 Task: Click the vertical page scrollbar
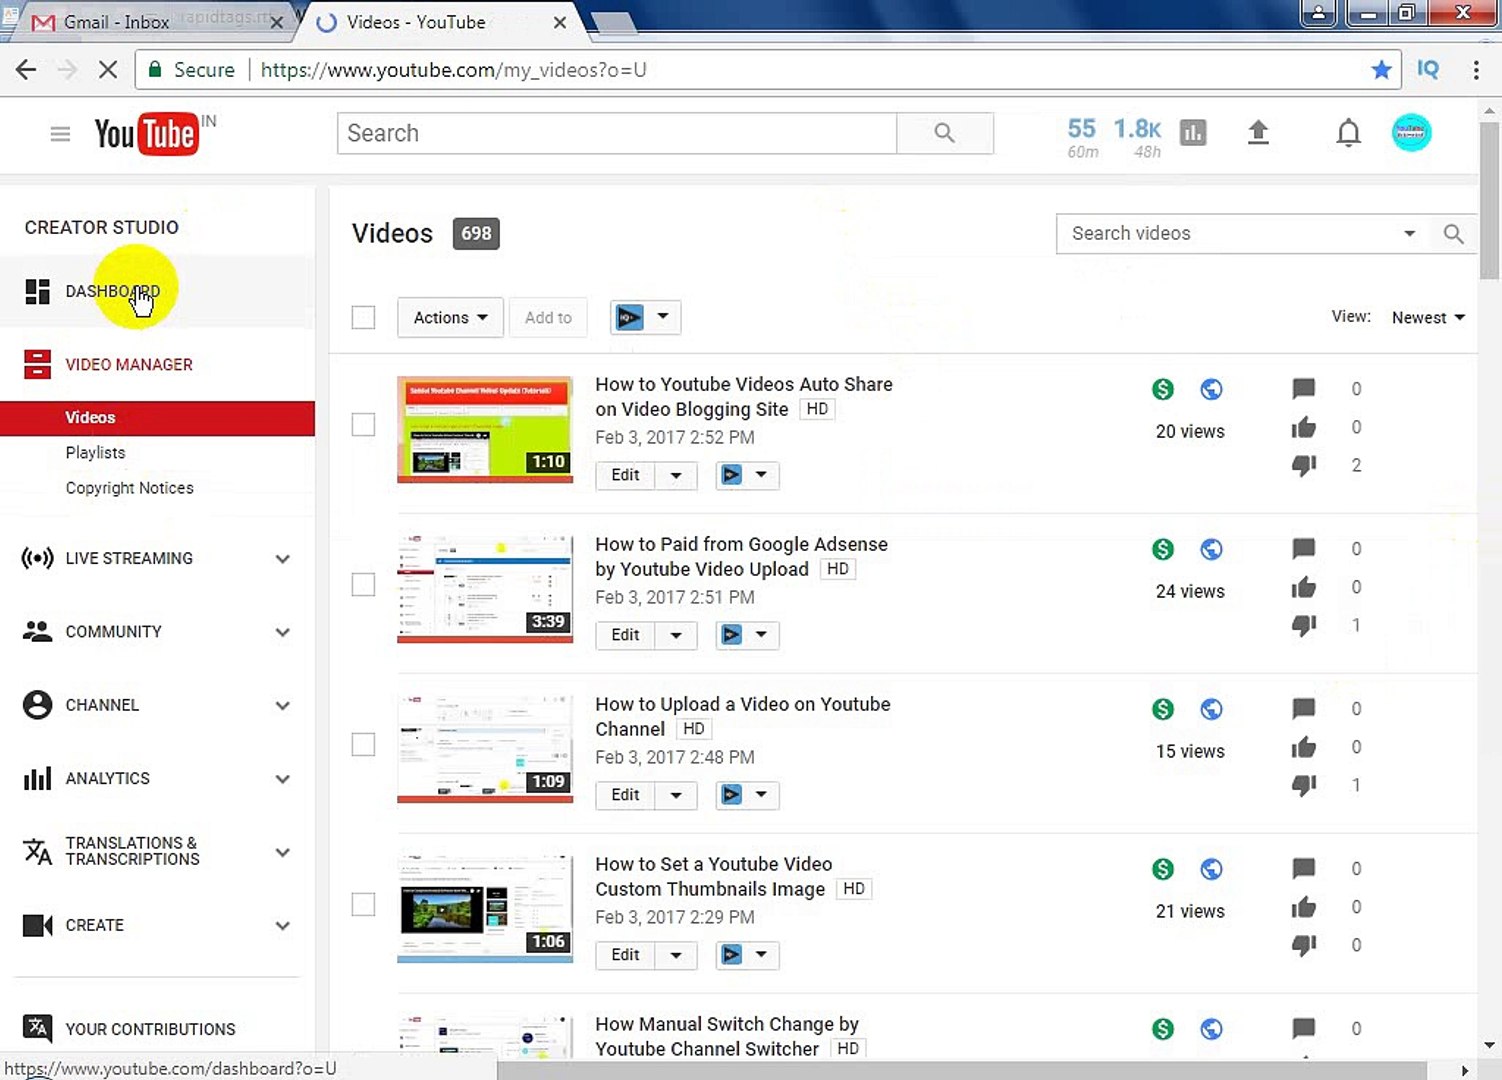point(1489,200)
